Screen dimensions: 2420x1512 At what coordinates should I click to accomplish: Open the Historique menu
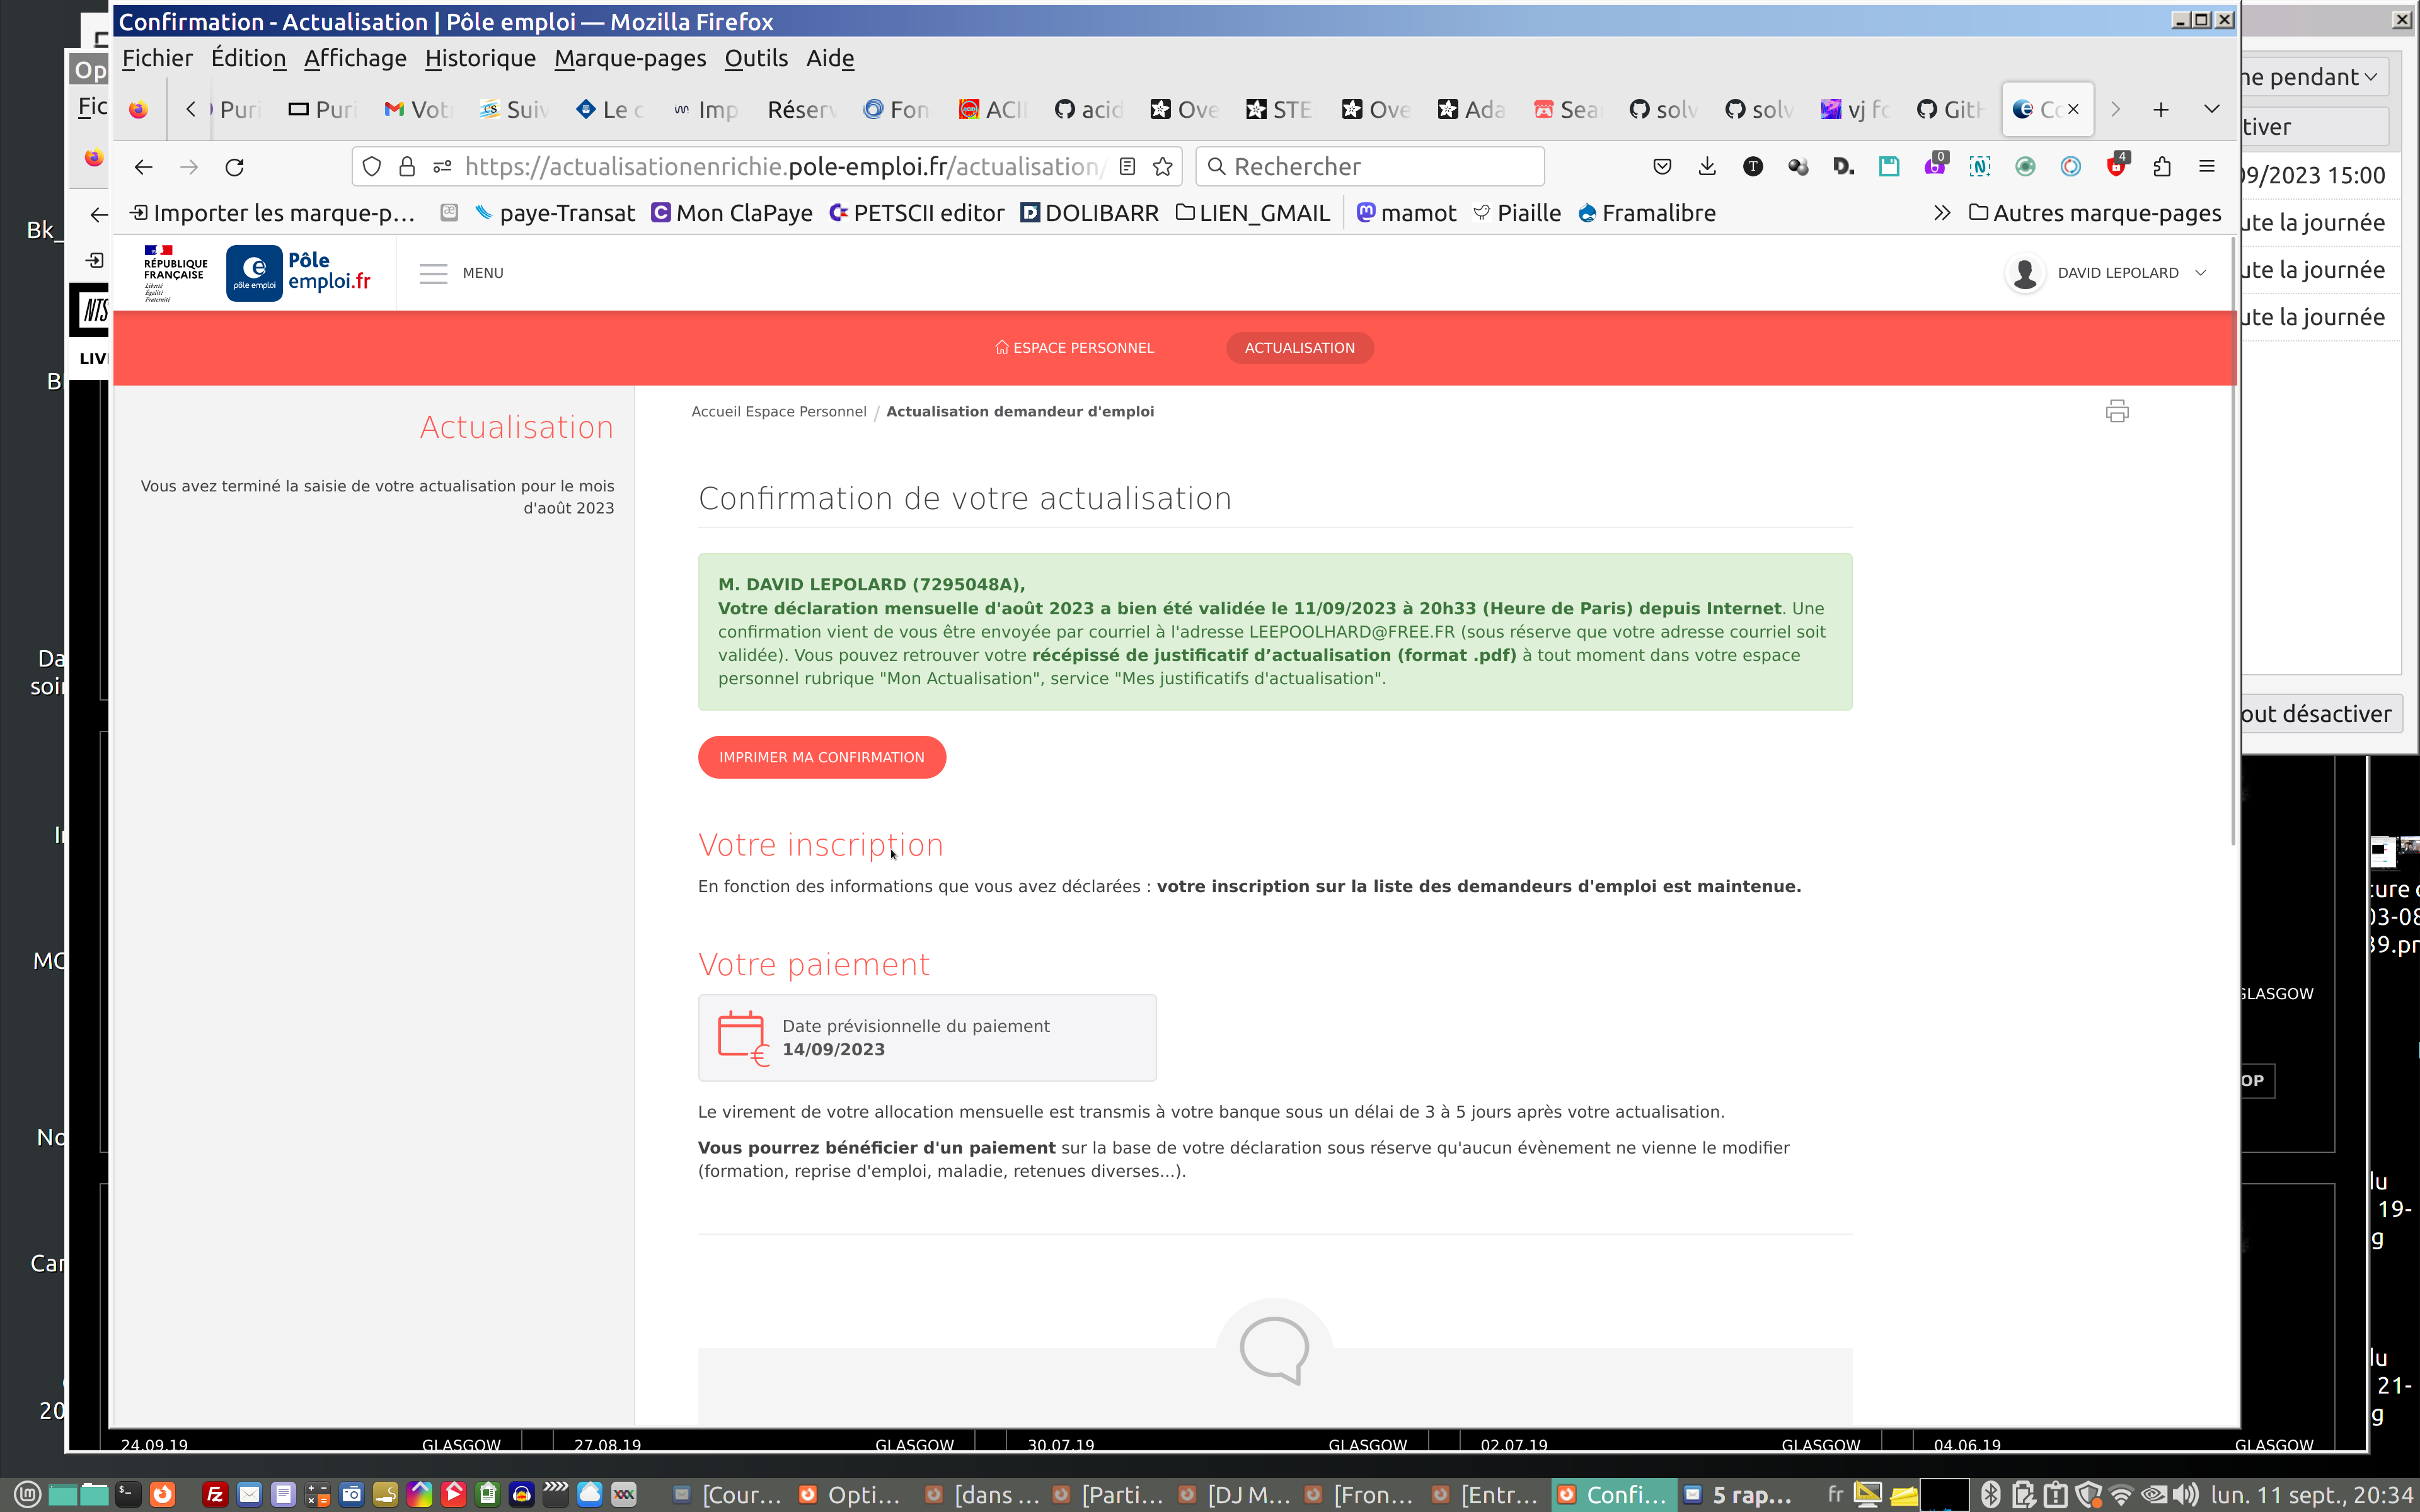coord(480,58)
